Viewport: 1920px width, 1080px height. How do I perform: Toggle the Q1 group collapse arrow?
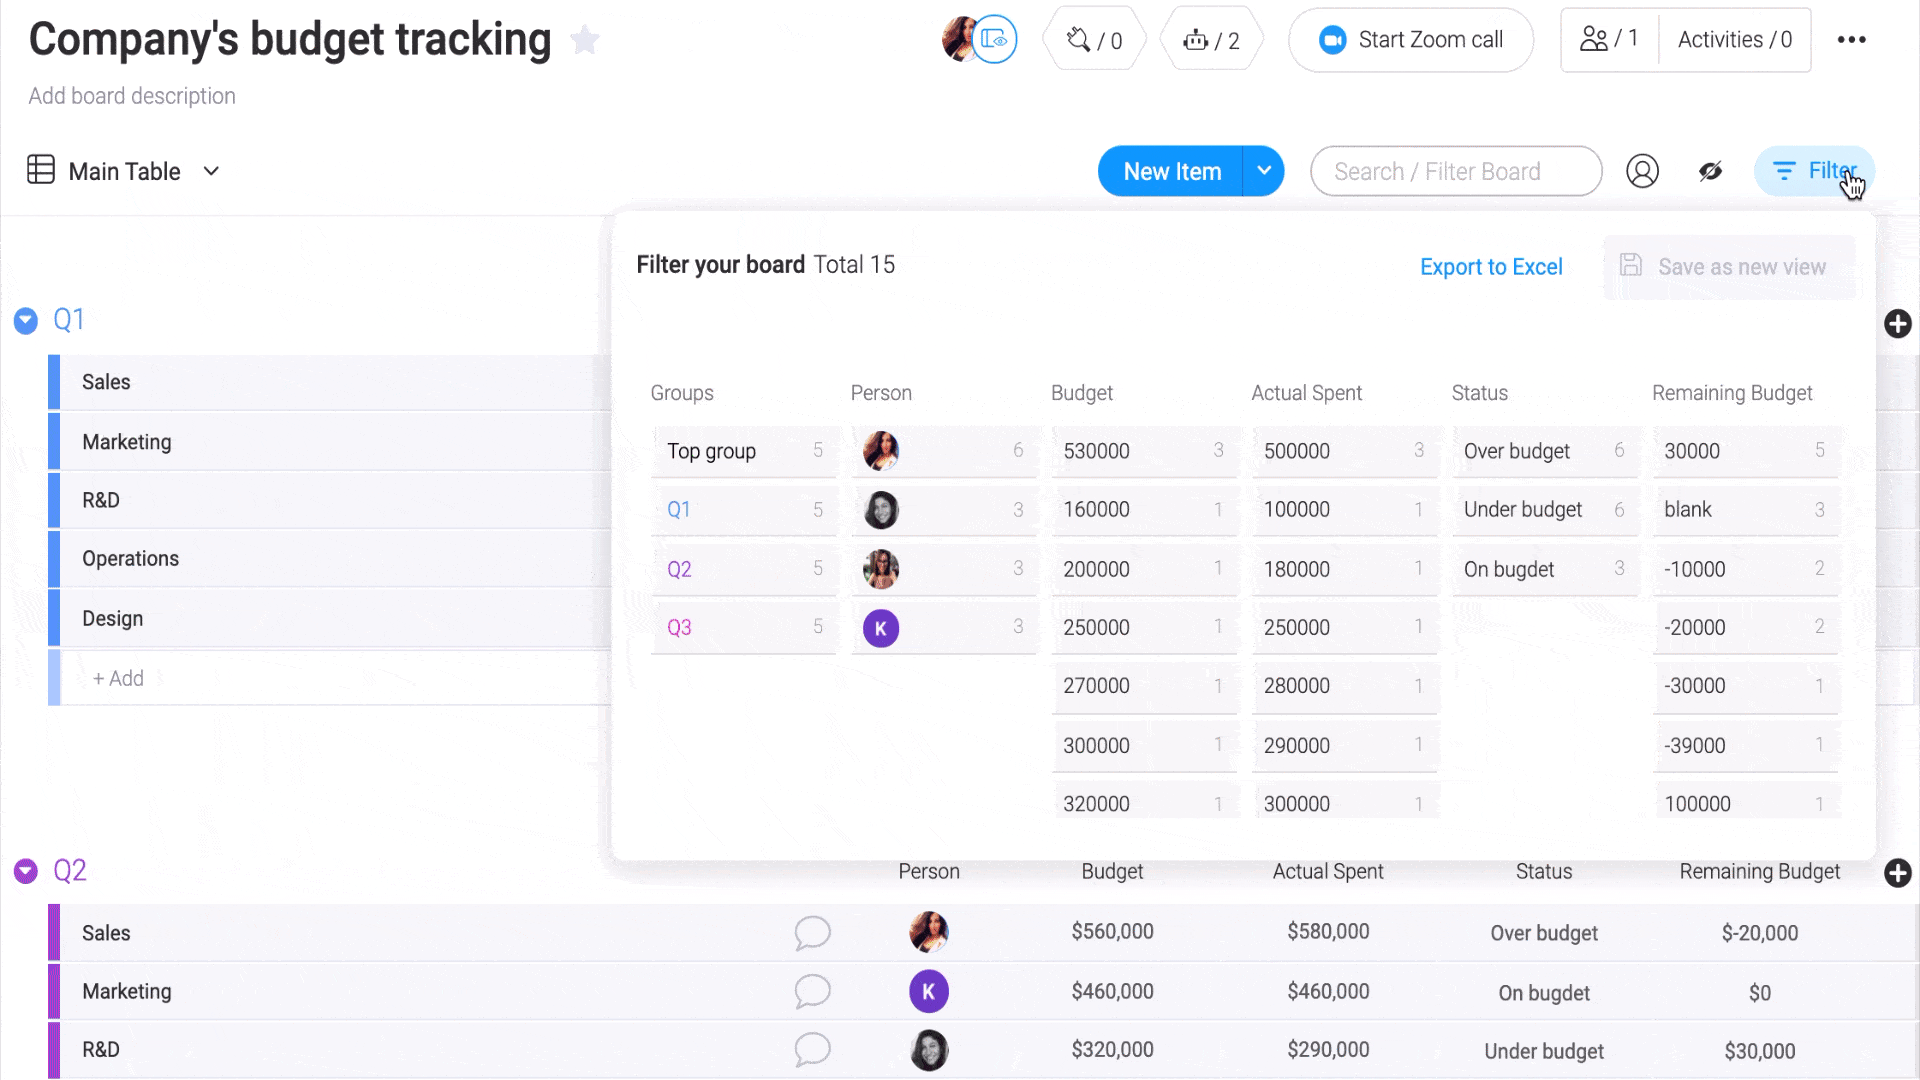tap(24, 319)
